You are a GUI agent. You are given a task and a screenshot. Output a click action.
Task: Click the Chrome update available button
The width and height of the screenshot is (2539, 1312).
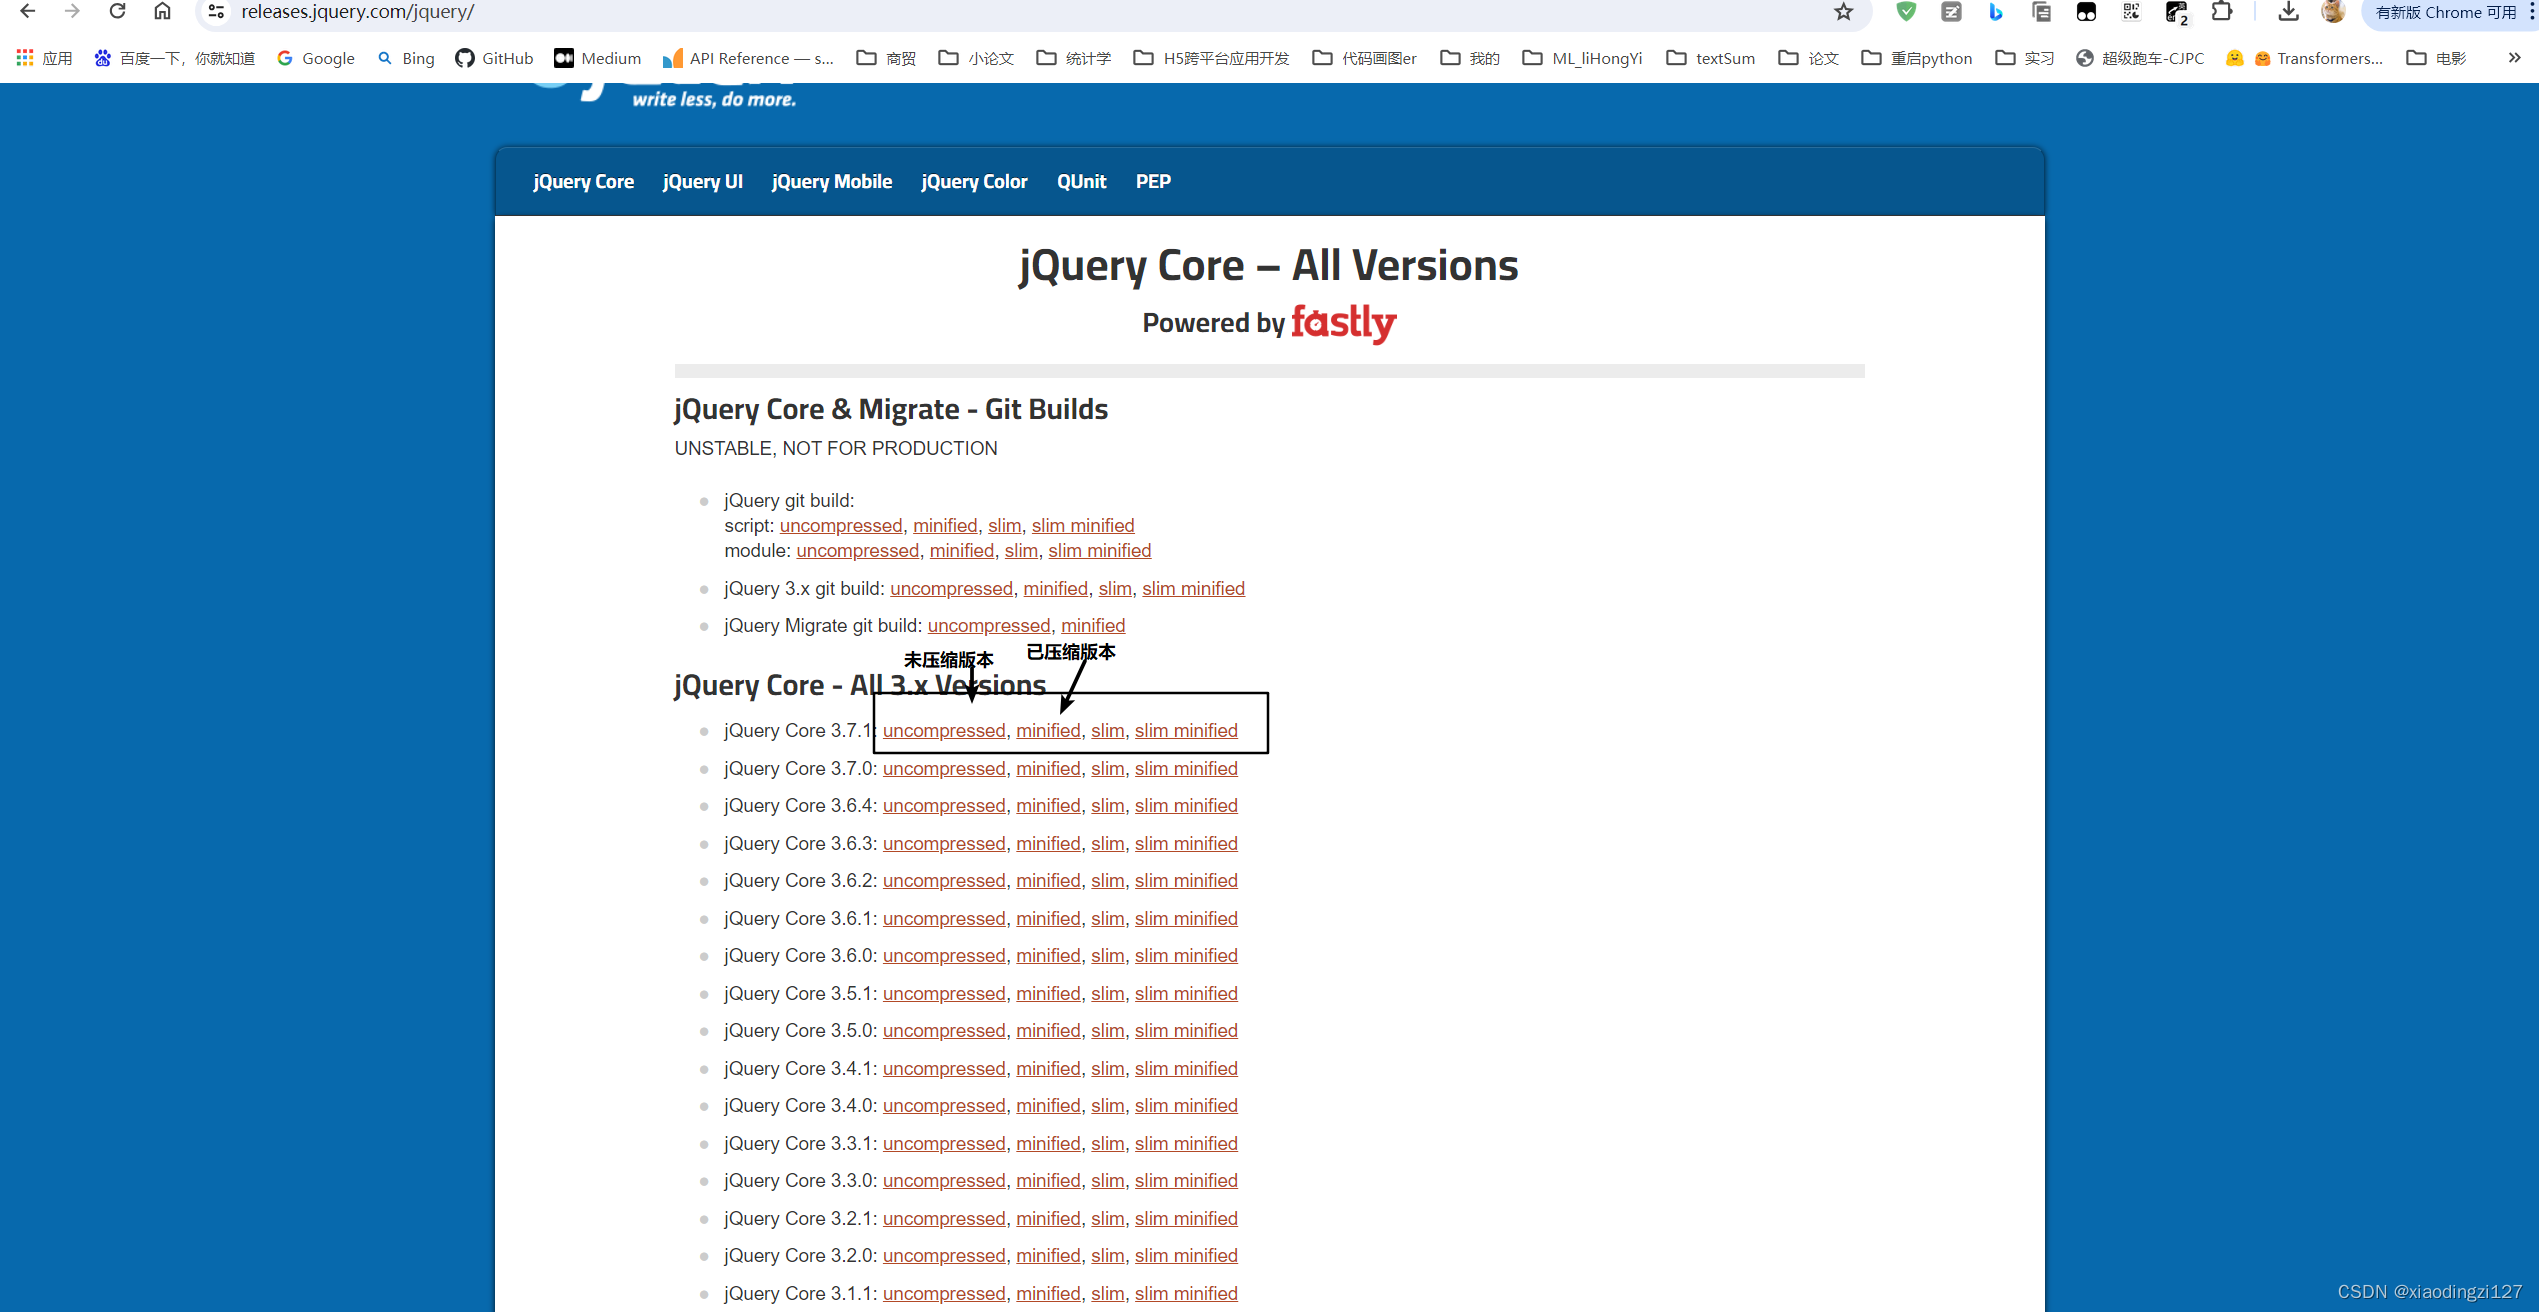coord(2444,12)
